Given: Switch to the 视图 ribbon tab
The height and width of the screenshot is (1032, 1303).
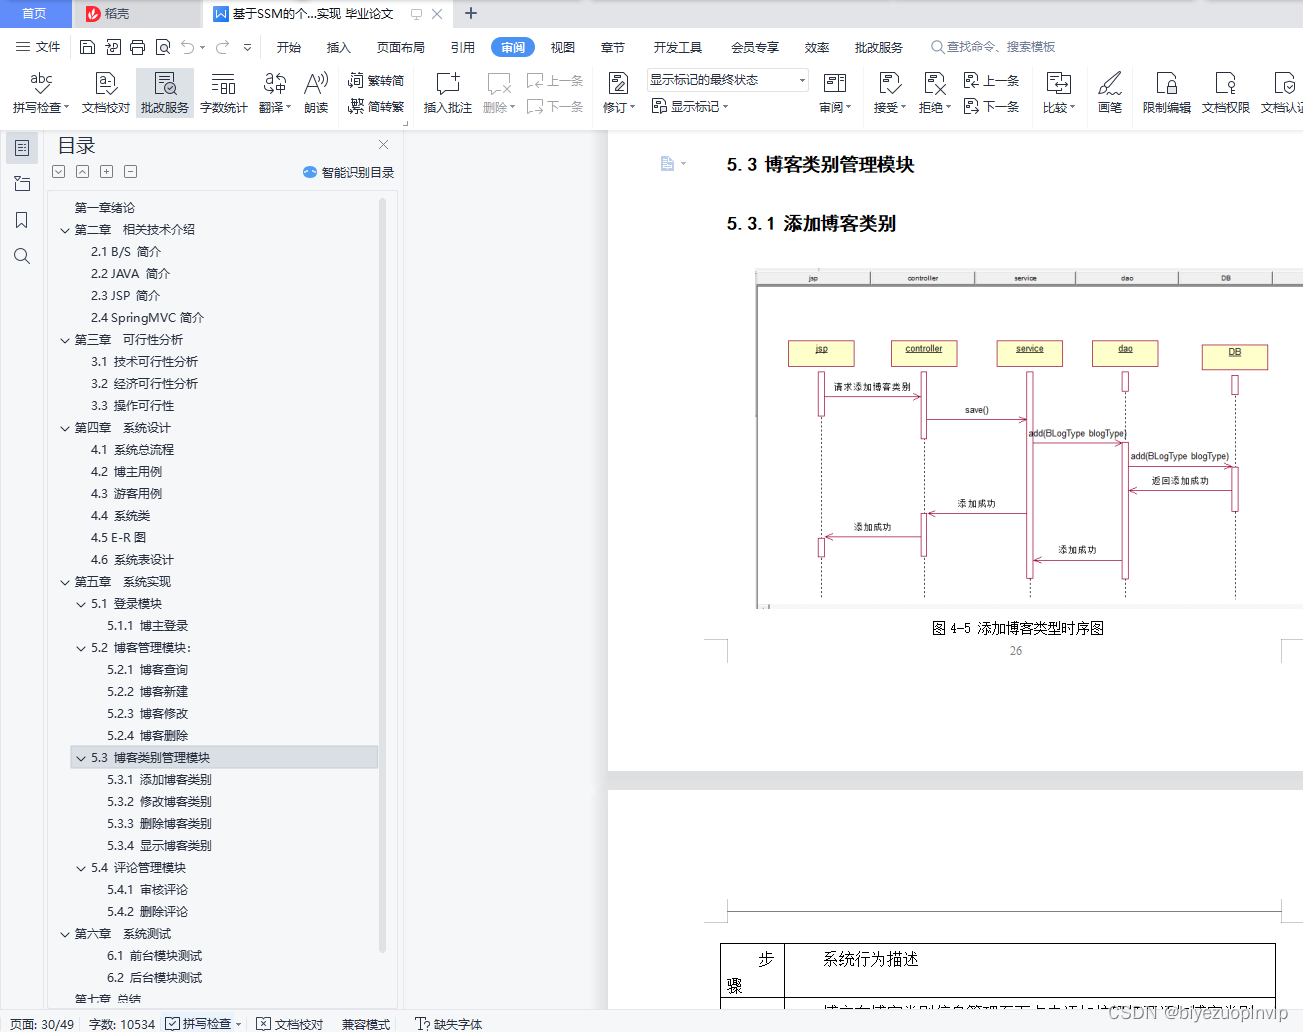Looking at the screenshot, I should tap(563, 47).
